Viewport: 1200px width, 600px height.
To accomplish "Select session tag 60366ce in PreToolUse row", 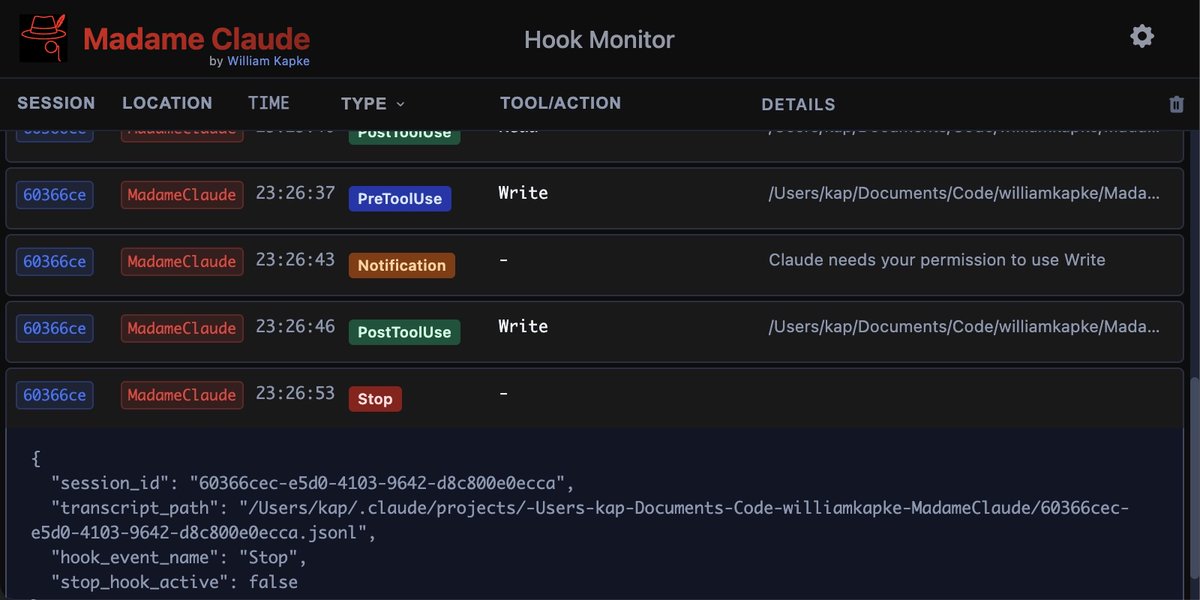I will (x=55, y=195).
